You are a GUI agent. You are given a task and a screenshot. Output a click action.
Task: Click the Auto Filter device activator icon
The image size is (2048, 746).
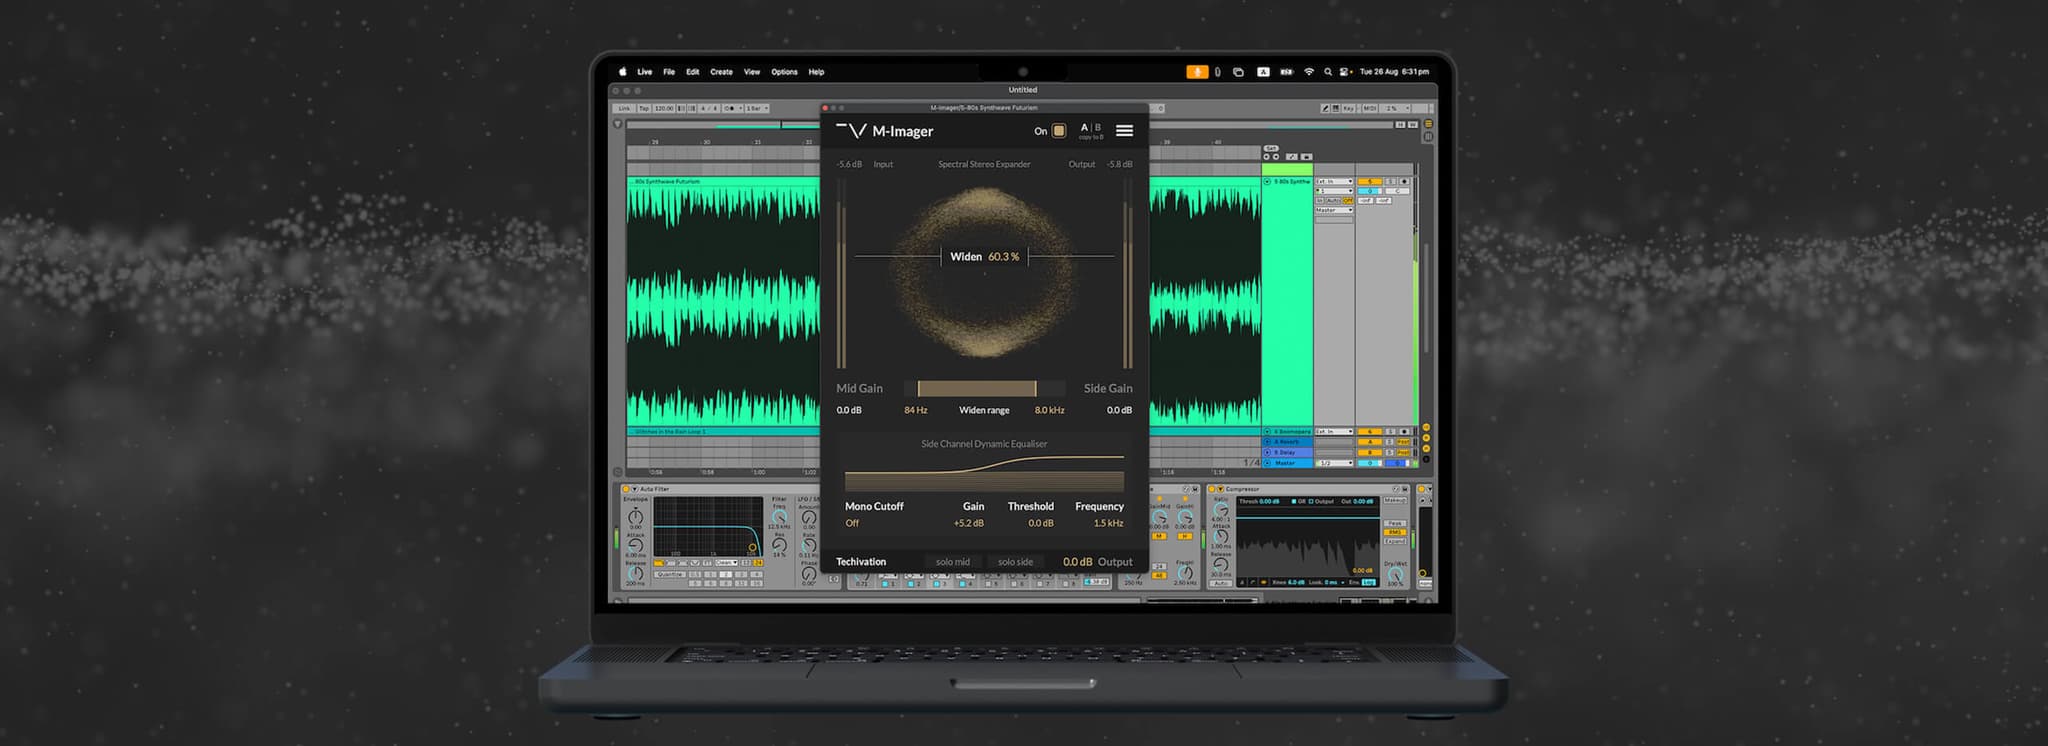coord(626,489)
